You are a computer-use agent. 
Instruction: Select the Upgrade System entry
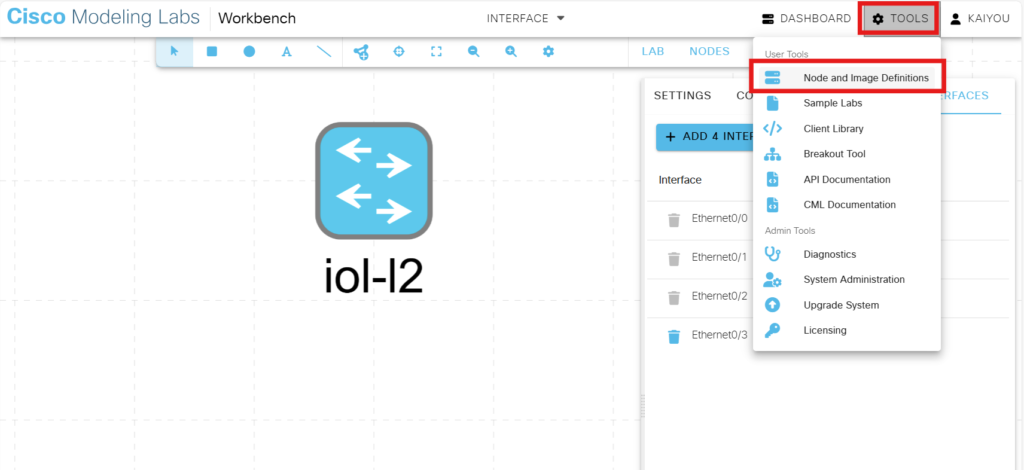[x=846, y=305]
